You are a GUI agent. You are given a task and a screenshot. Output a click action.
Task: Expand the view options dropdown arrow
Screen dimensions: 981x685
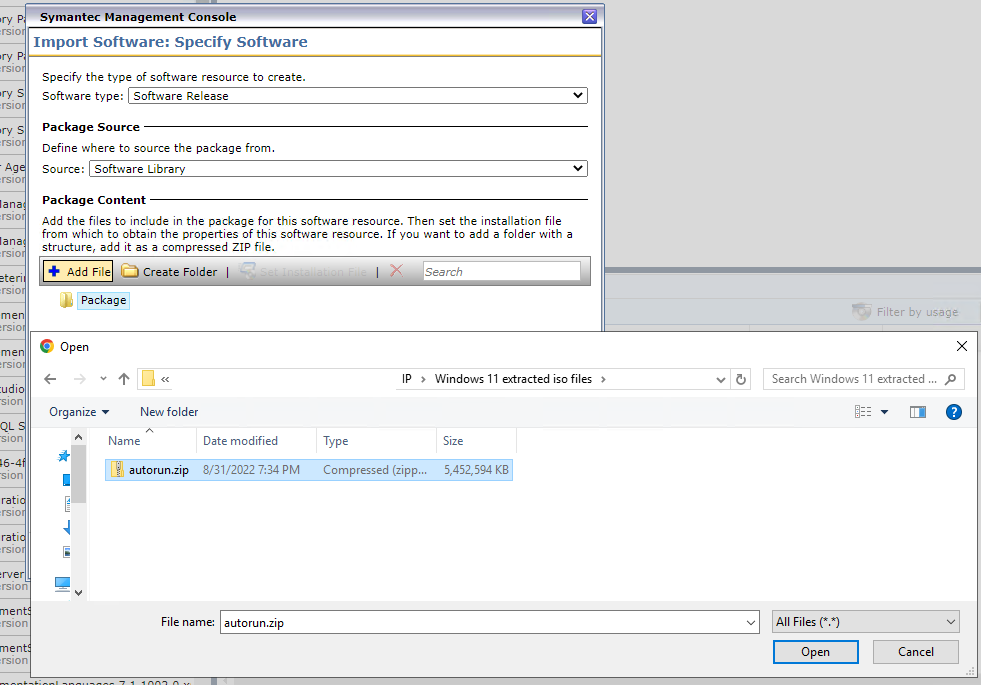885,412
